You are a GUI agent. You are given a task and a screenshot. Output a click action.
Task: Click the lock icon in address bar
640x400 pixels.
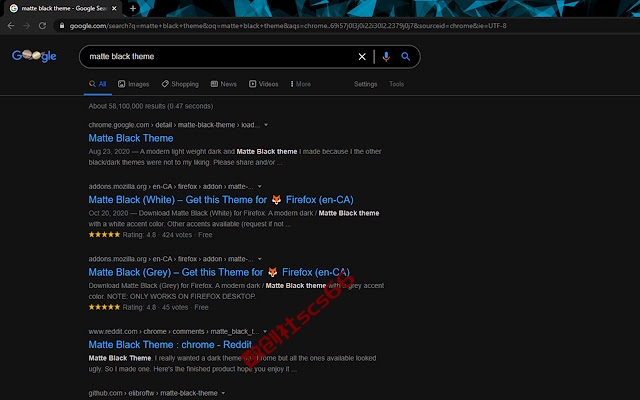point(62,26)
